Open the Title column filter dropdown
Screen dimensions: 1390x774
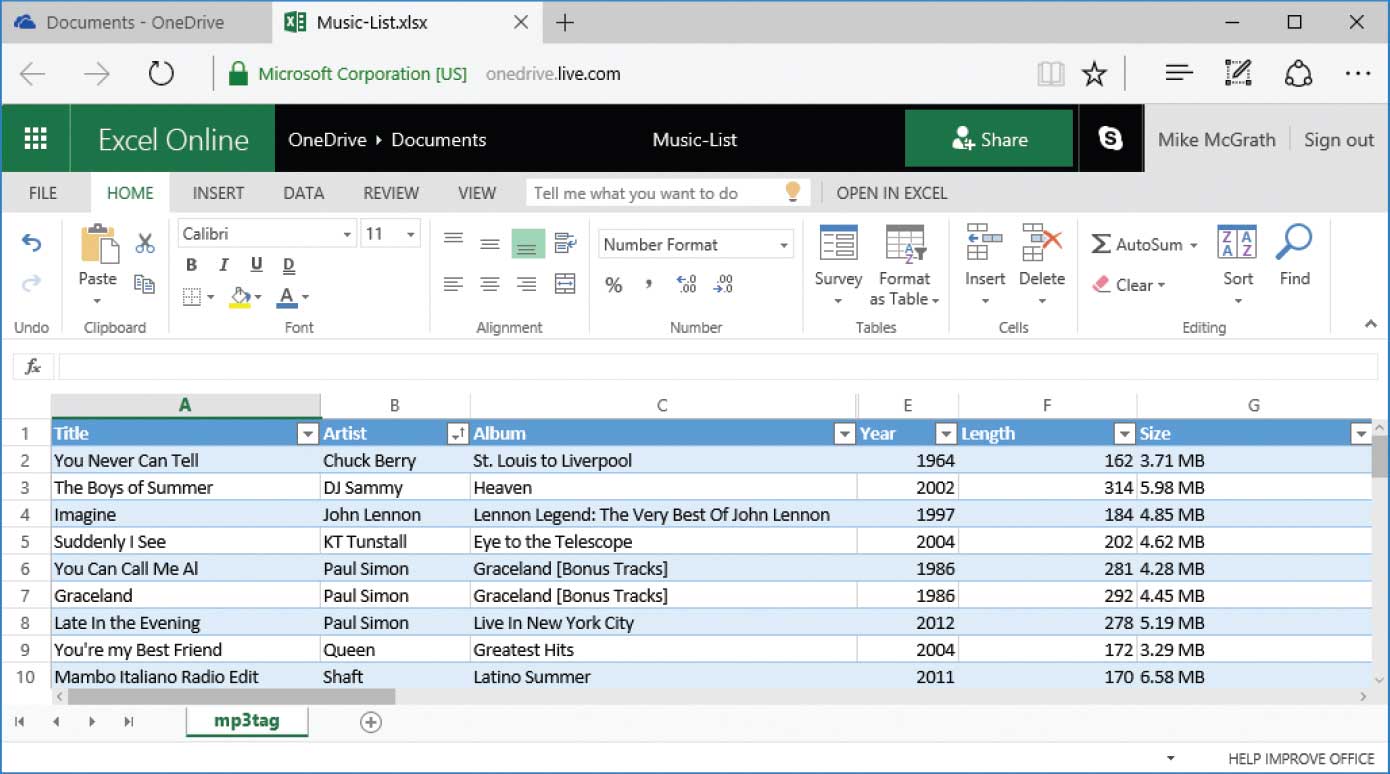tap(308, 434)
